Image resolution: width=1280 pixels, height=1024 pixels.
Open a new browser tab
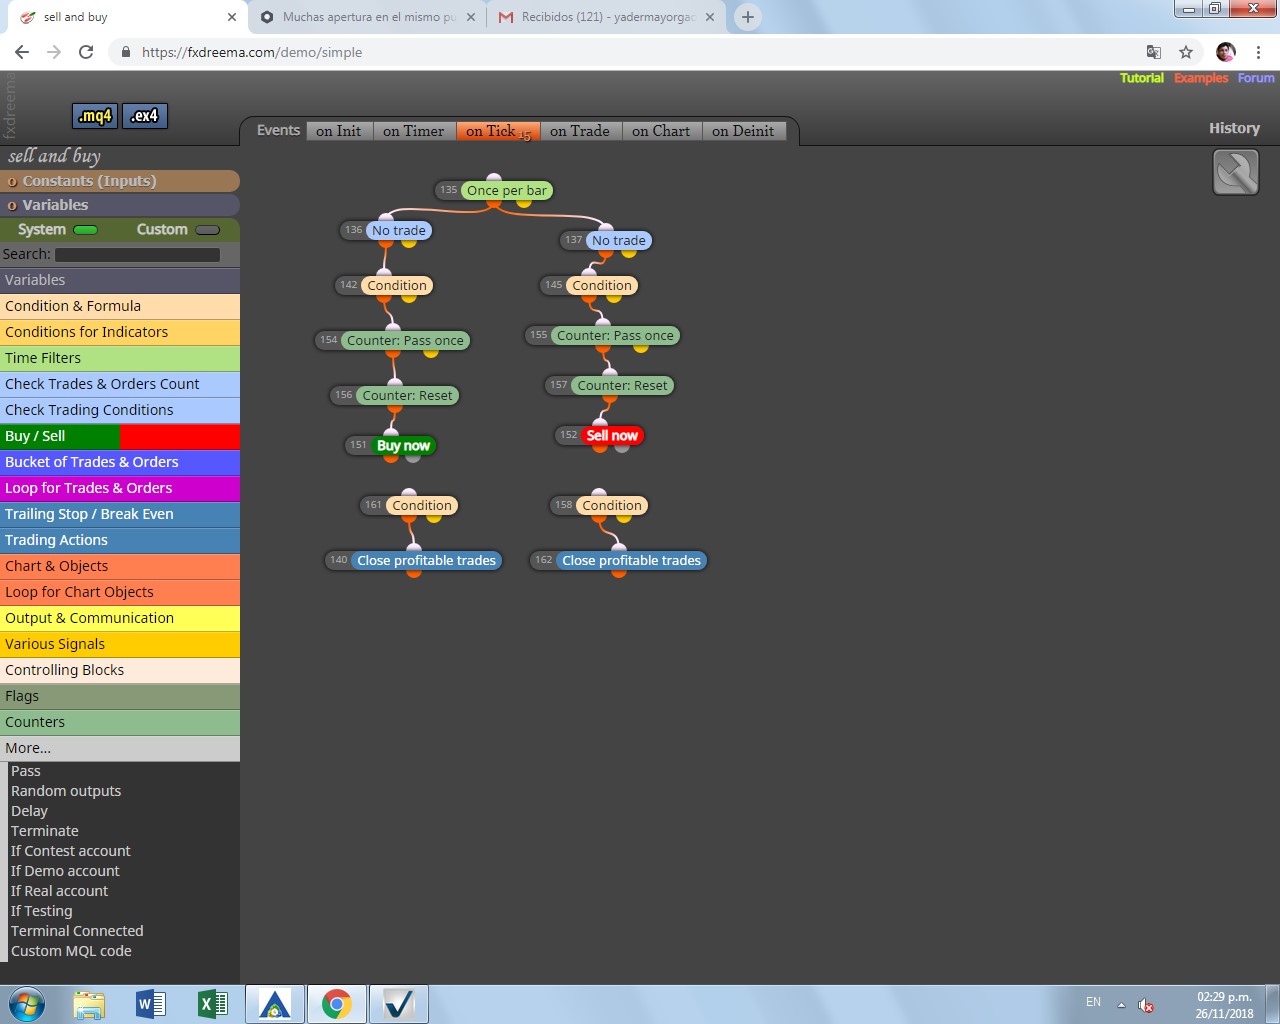pyautogui.click(x=747, y=17)
